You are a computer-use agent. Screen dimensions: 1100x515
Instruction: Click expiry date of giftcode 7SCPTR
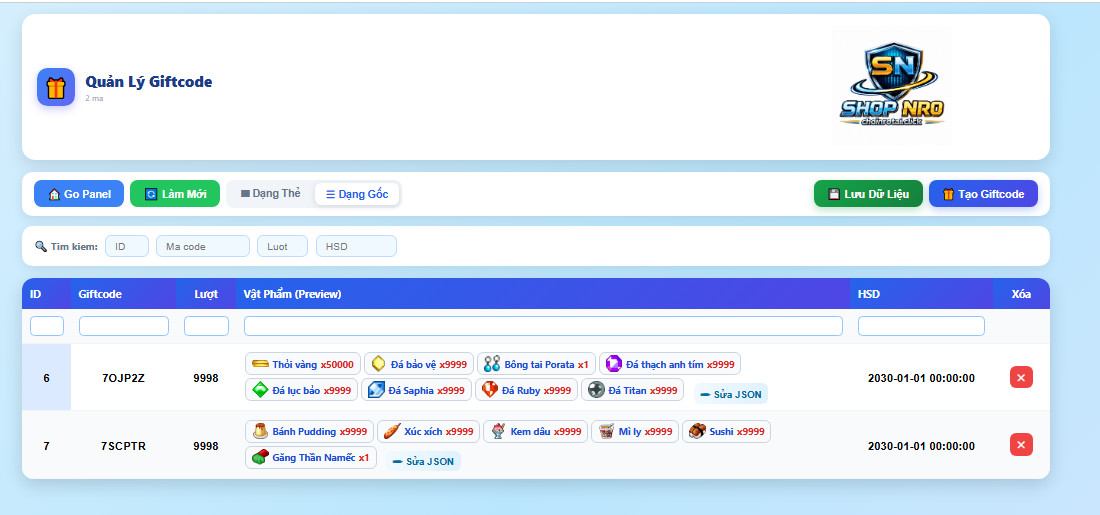pyautogui.click(x=921, y=446)
